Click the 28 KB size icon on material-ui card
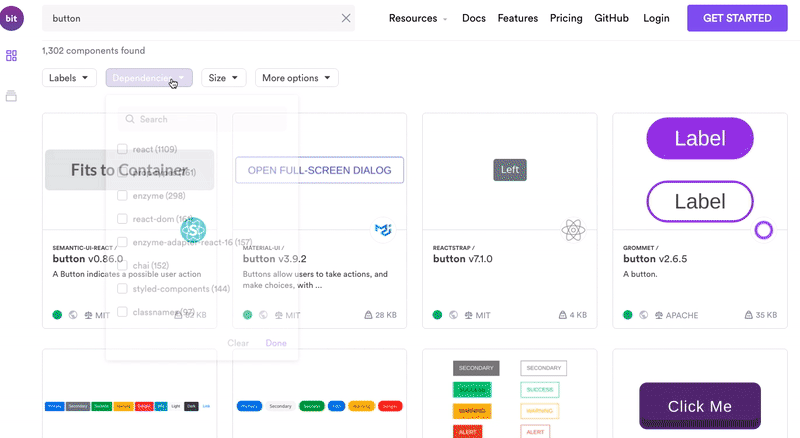The image size is (800, 438). [368, 315]
